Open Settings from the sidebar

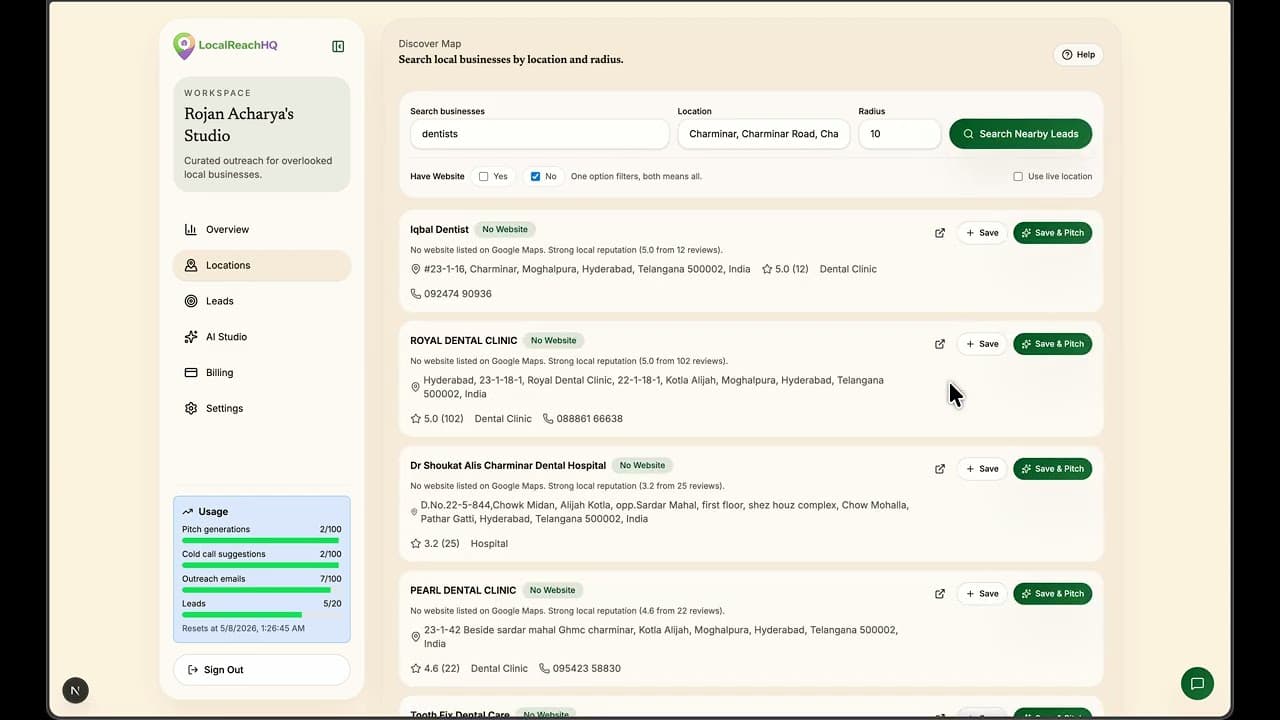pos(224,408)
